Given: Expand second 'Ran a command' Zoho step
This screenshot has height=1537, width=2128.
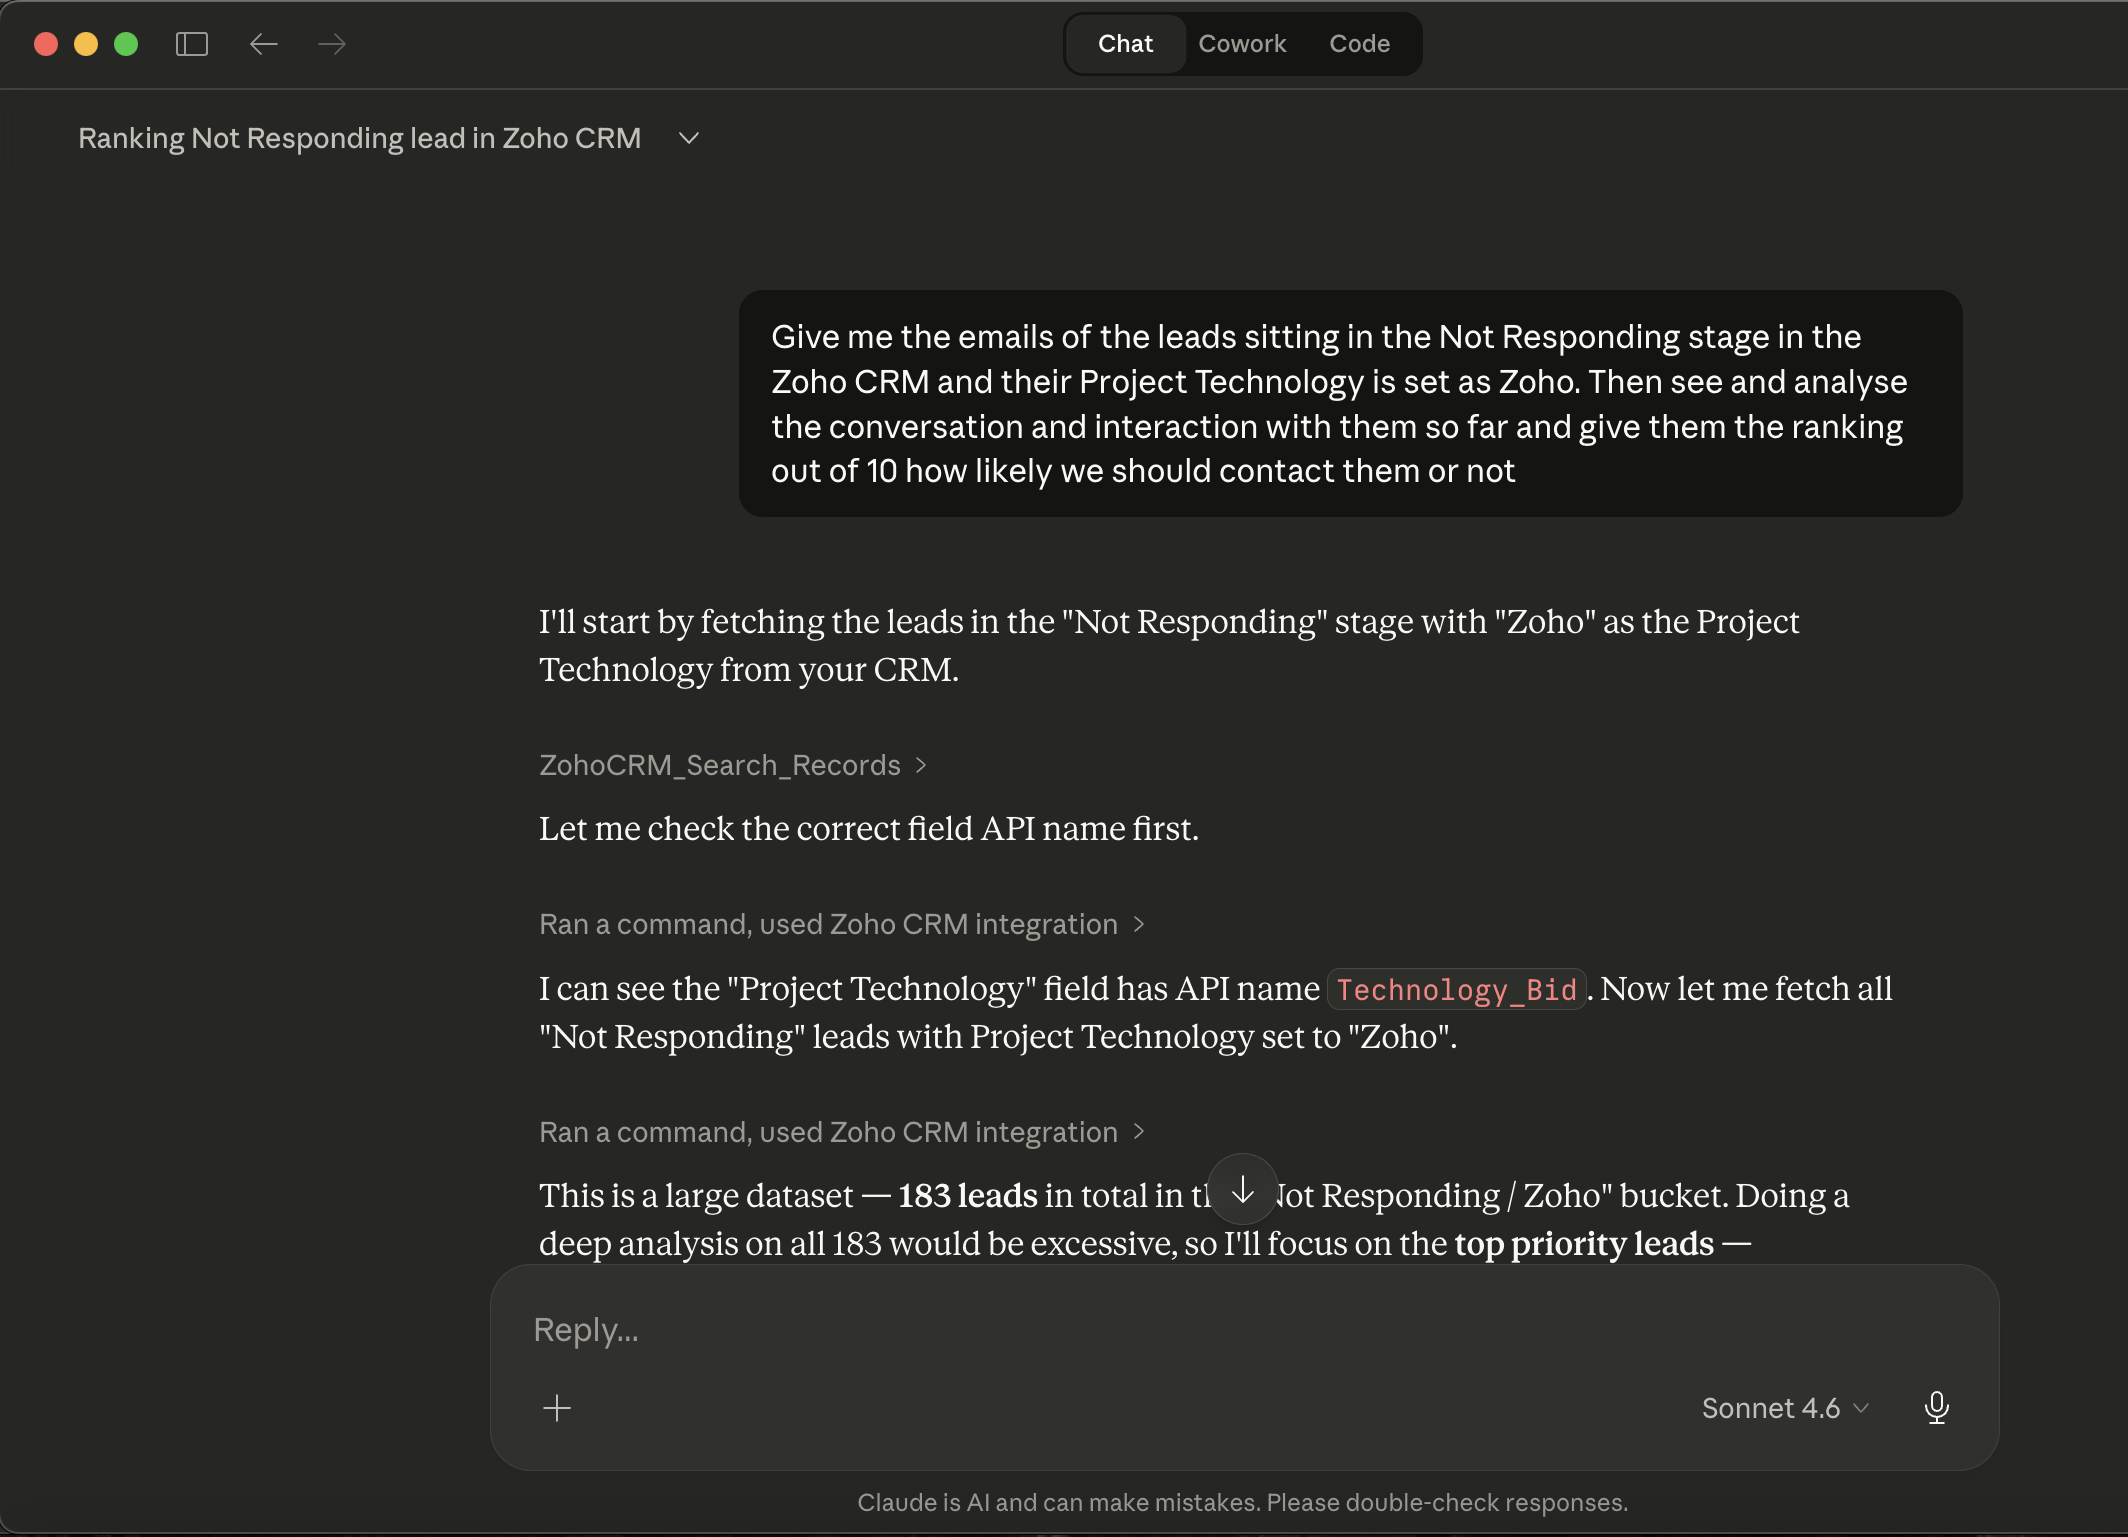Looking at the screenshot, I should 840,1132.
